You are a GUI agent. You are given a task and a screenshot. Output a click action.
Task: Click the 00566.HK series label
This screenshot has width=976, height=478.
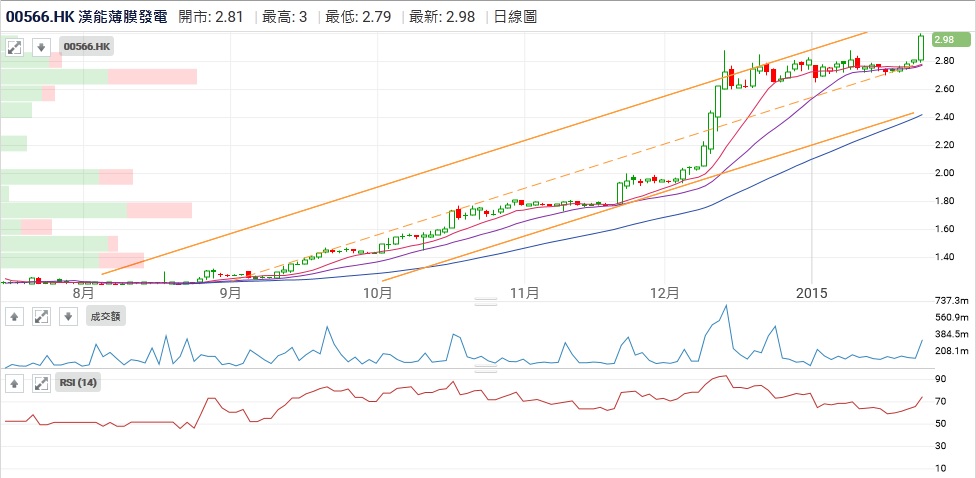click(x=87, y=47)
